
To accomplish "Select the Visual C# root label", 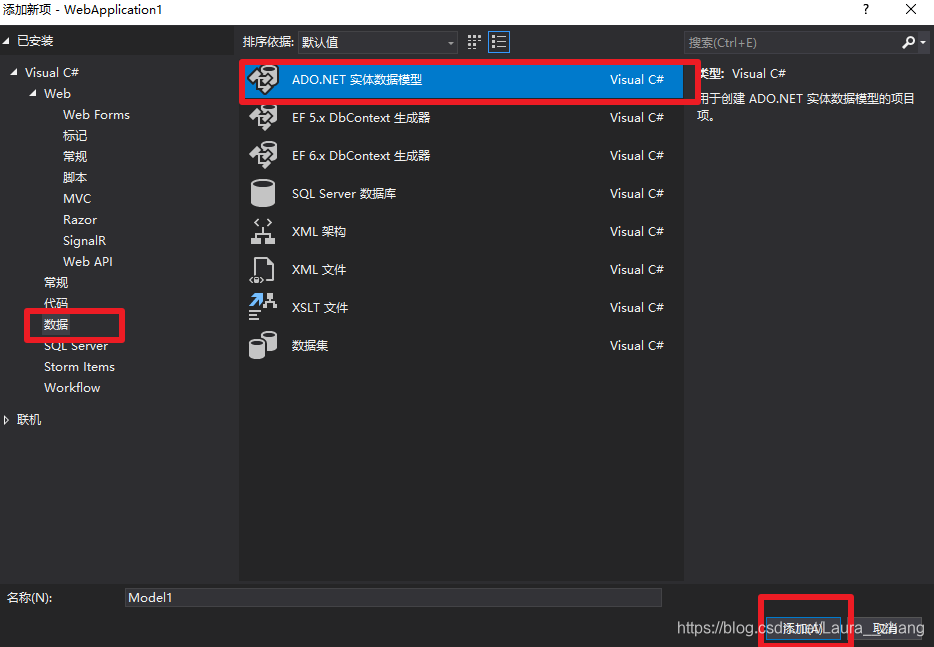I will [x=52, y=73].
